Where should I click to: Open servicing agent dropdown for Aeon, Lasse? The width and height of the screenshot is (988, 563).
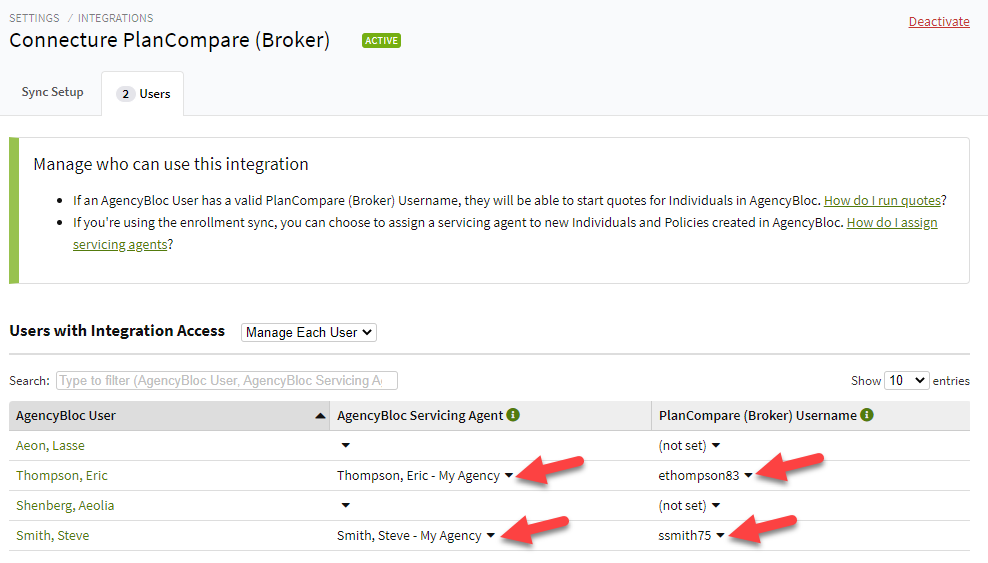345,445
